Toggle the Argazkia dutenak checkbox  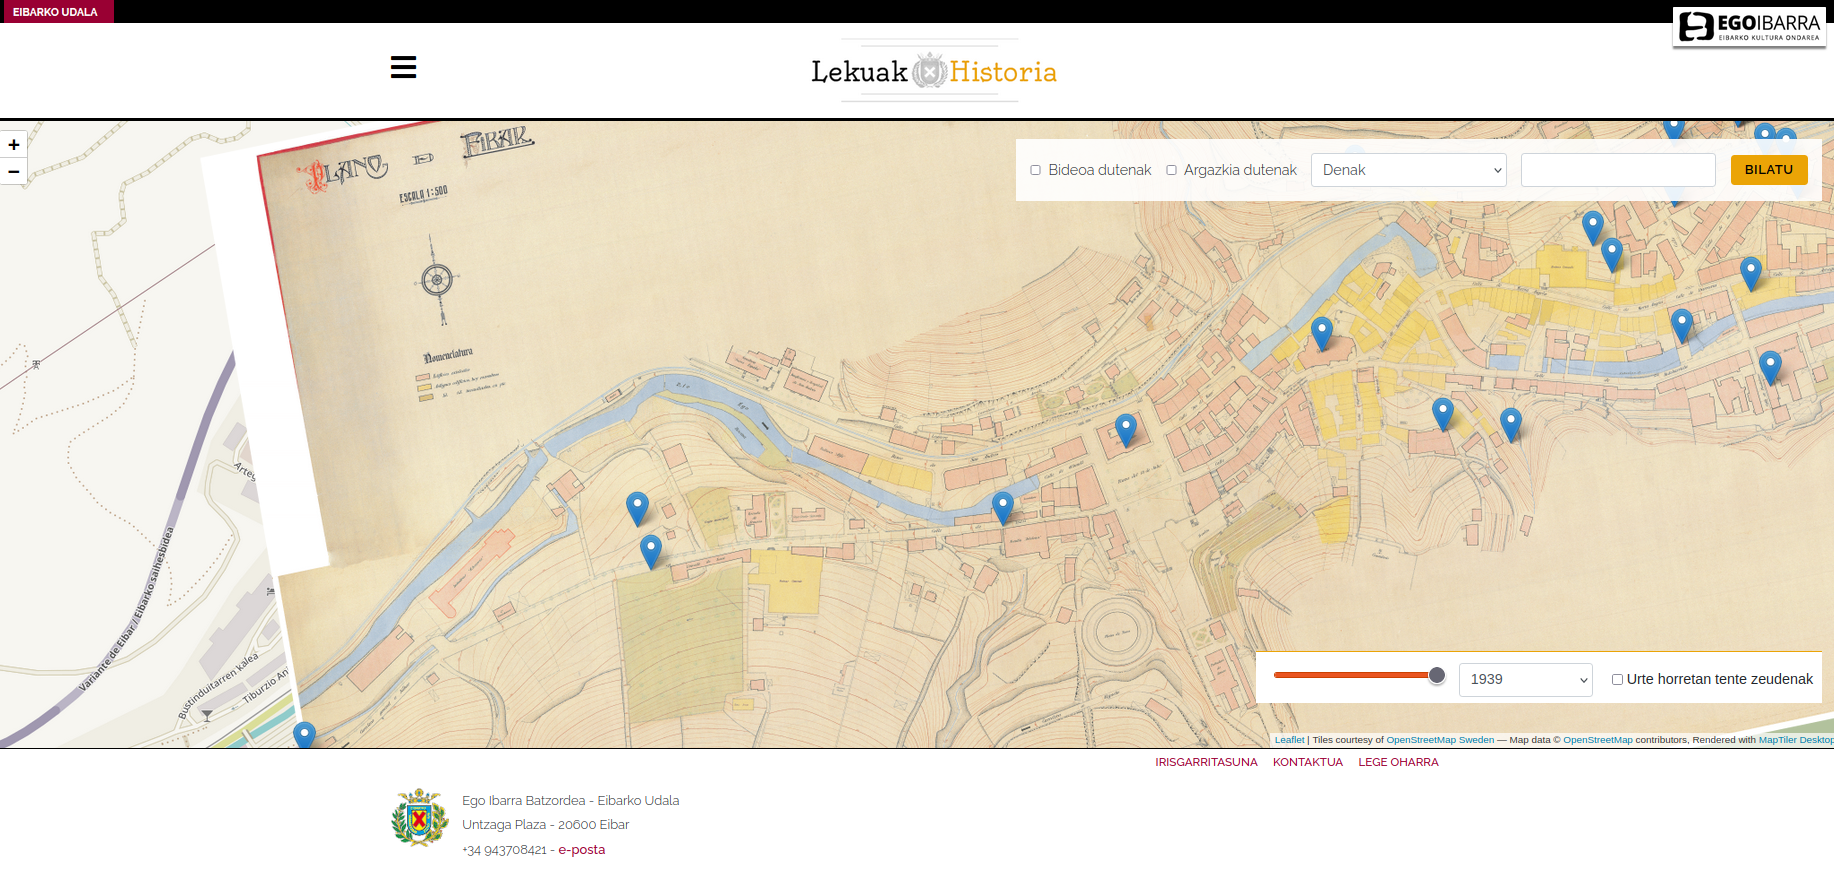point(1171,170)
